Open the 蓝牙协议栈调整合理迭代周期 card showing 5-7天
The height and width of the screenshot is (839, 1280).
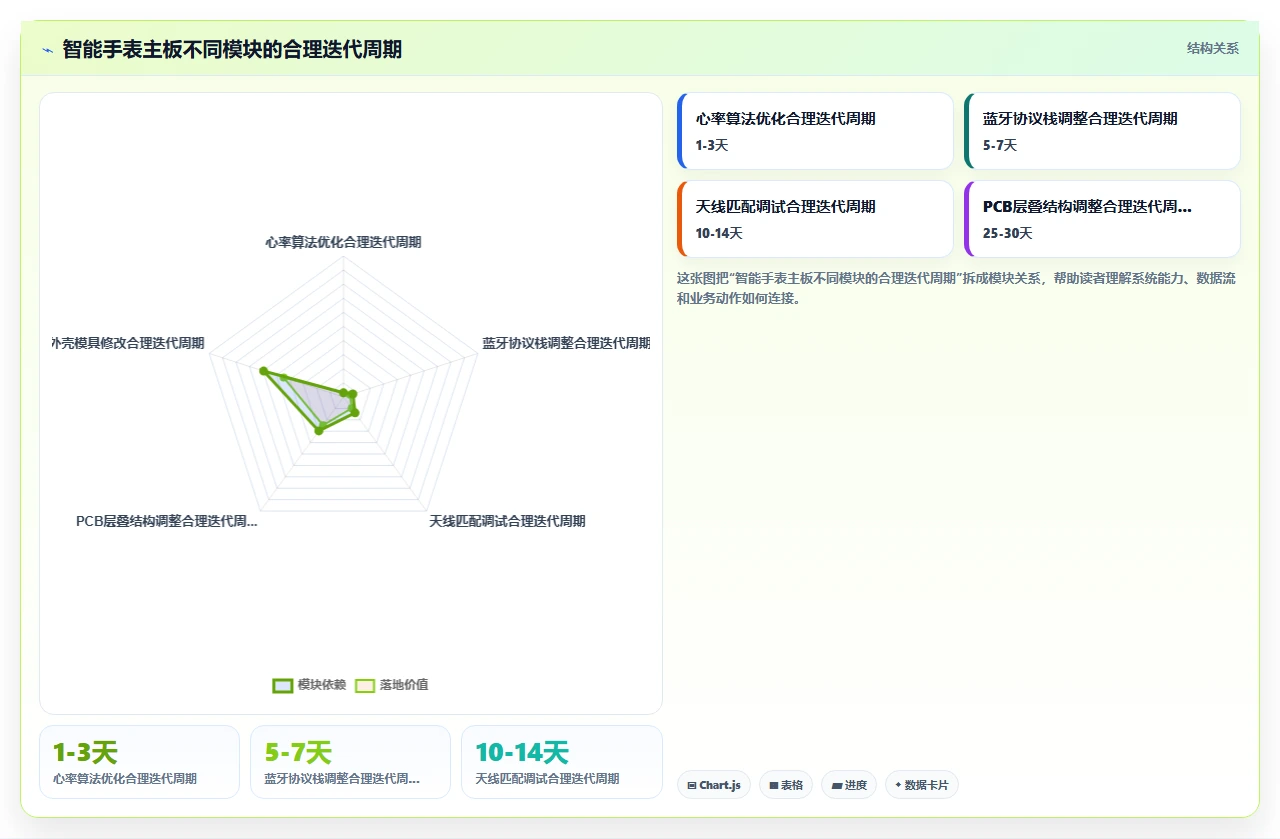coord(1102,131)
